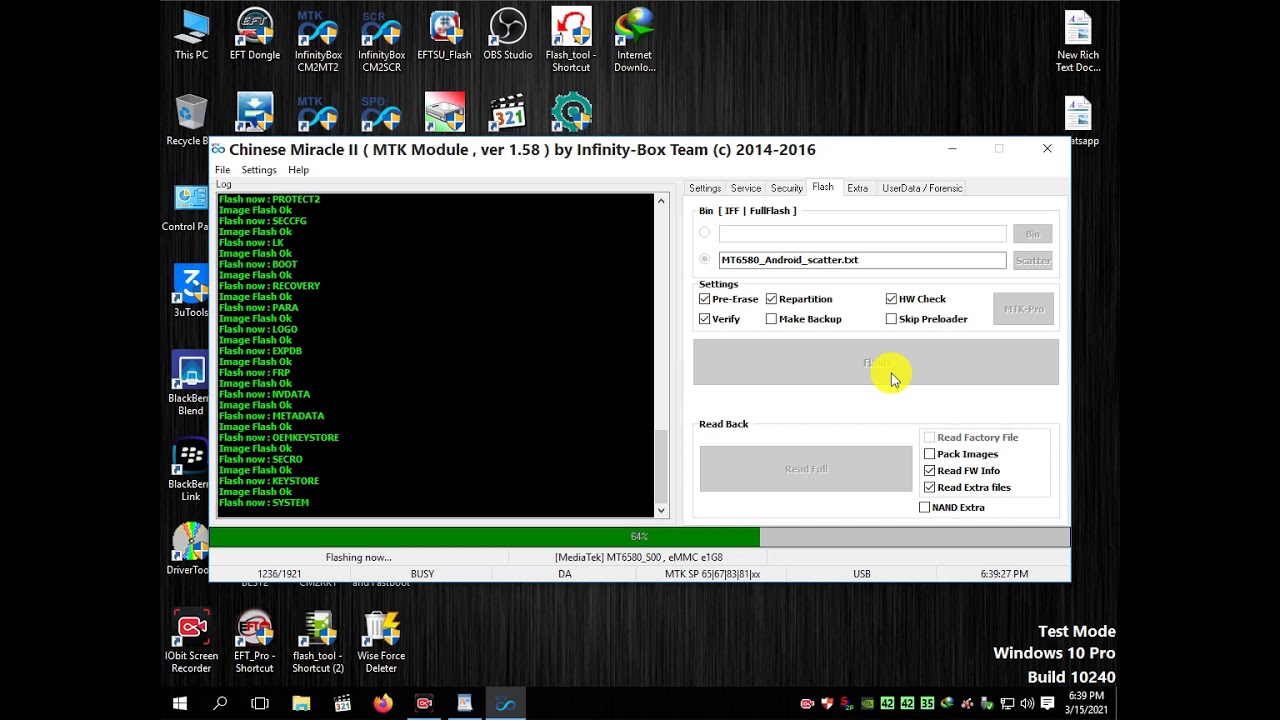Click the Bin browse button
1280x720 pixels.
click(1032, 234)
